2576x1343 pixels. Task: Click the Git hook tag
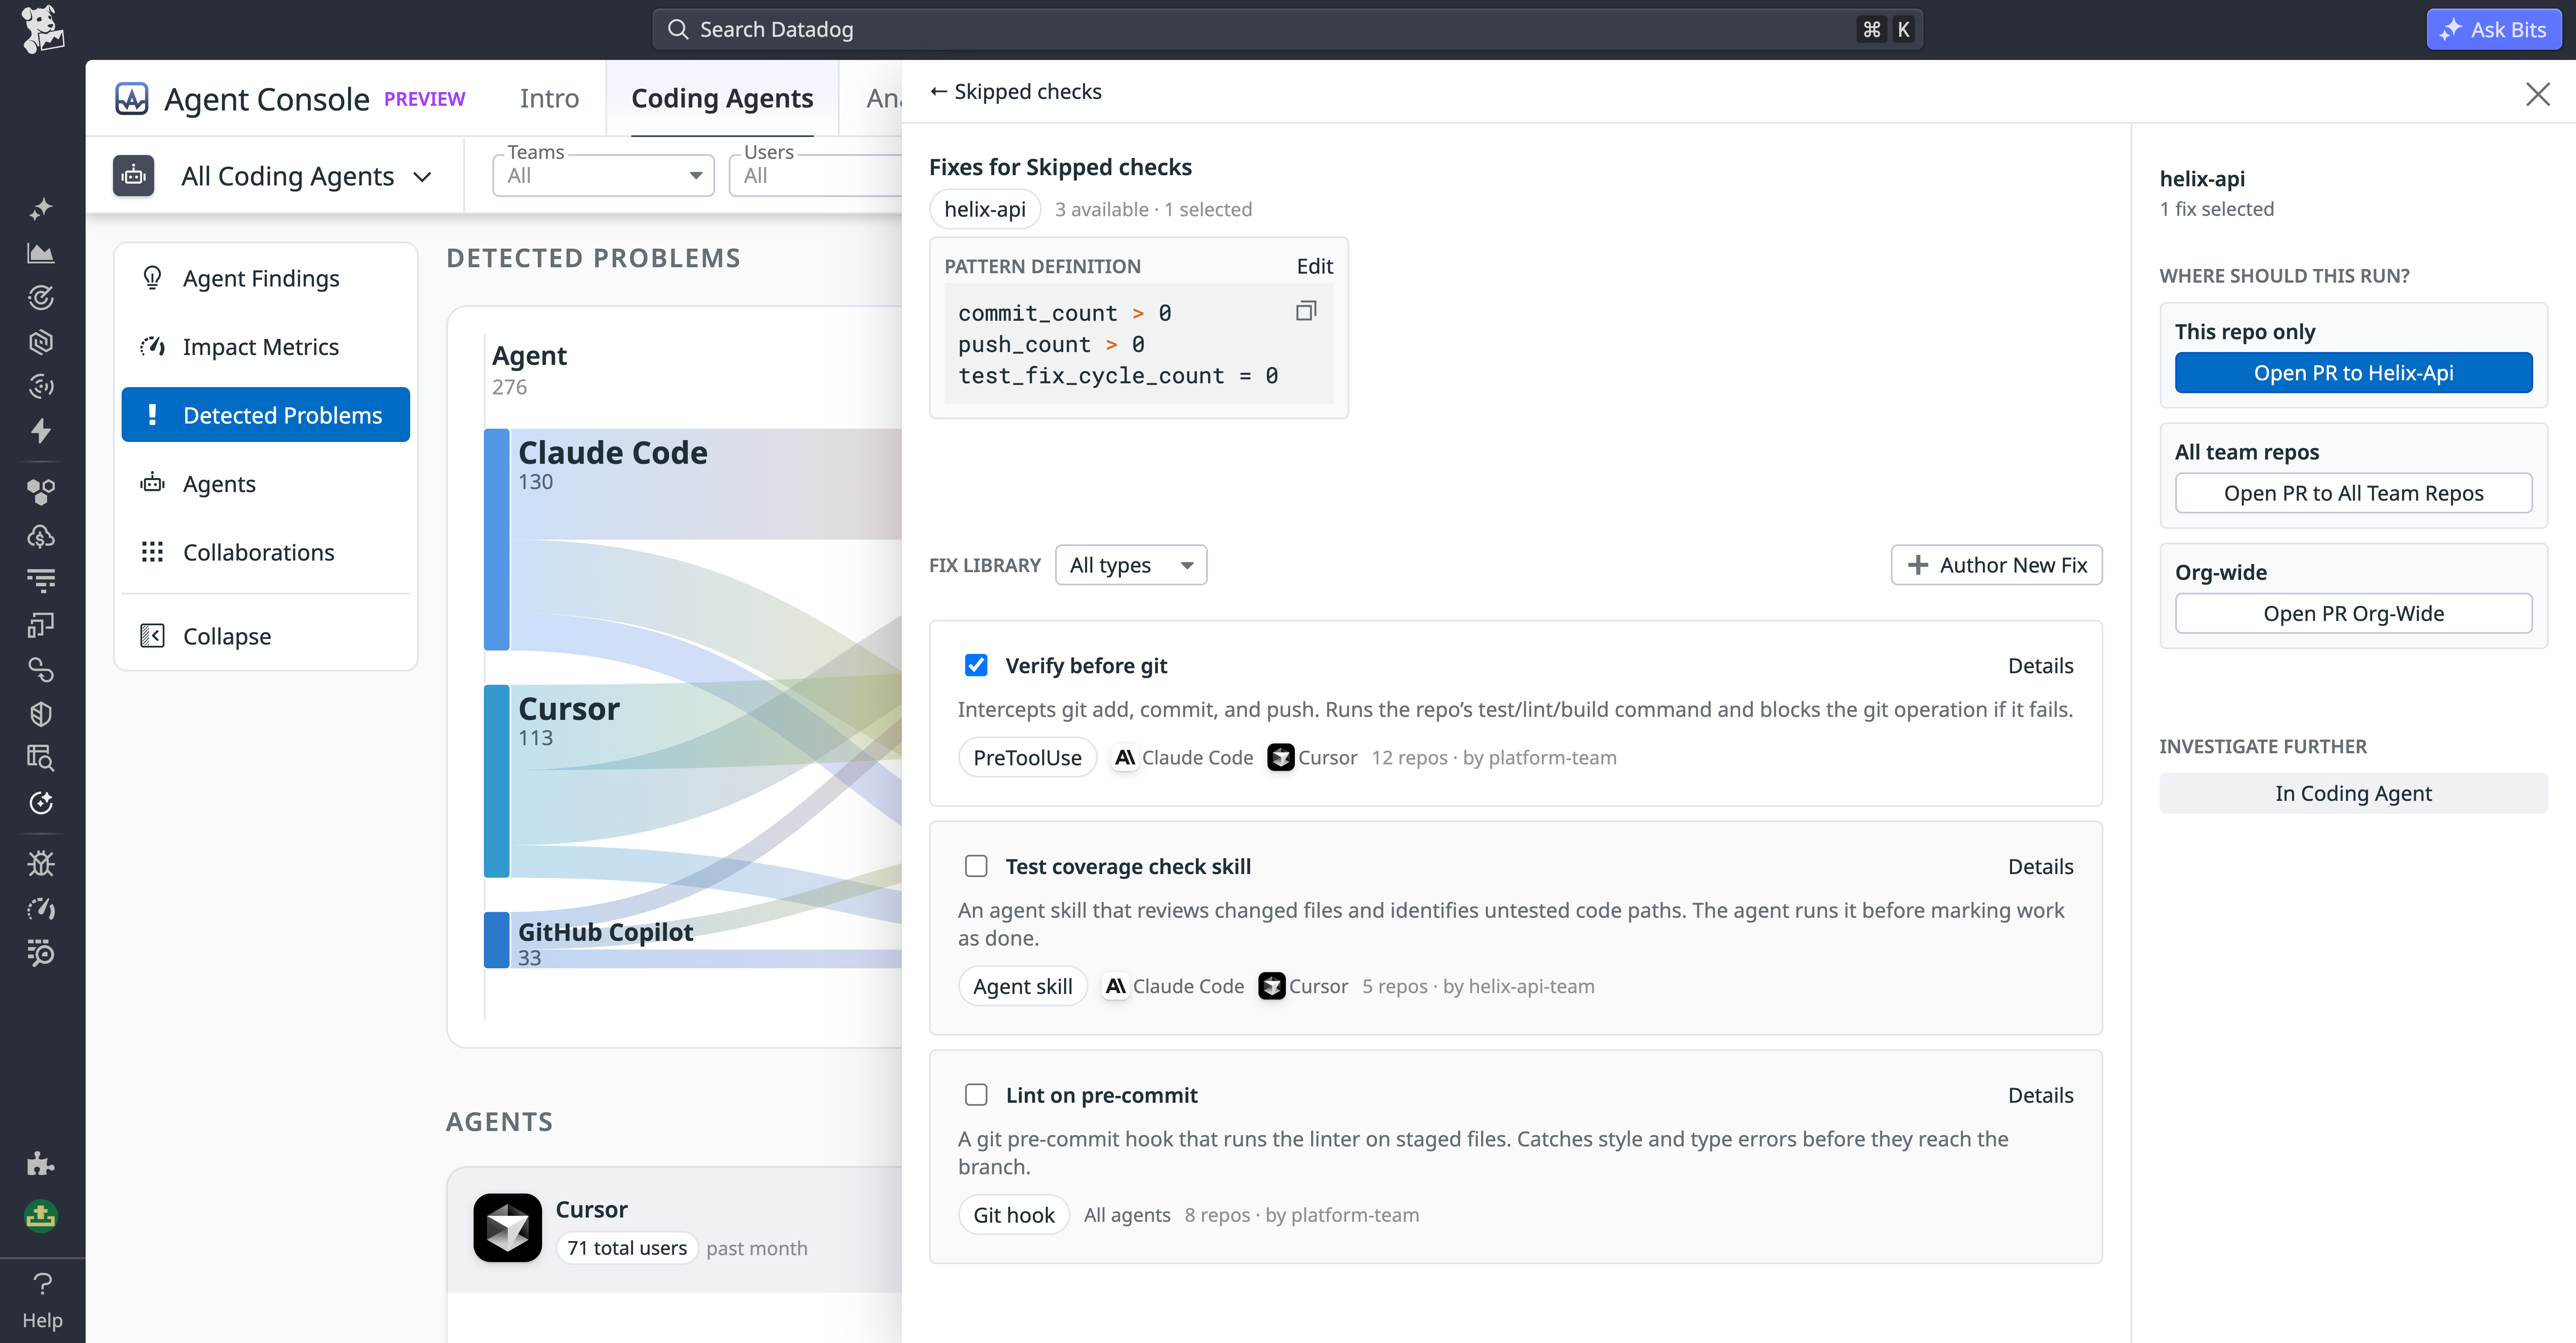pos(1013,1215)
